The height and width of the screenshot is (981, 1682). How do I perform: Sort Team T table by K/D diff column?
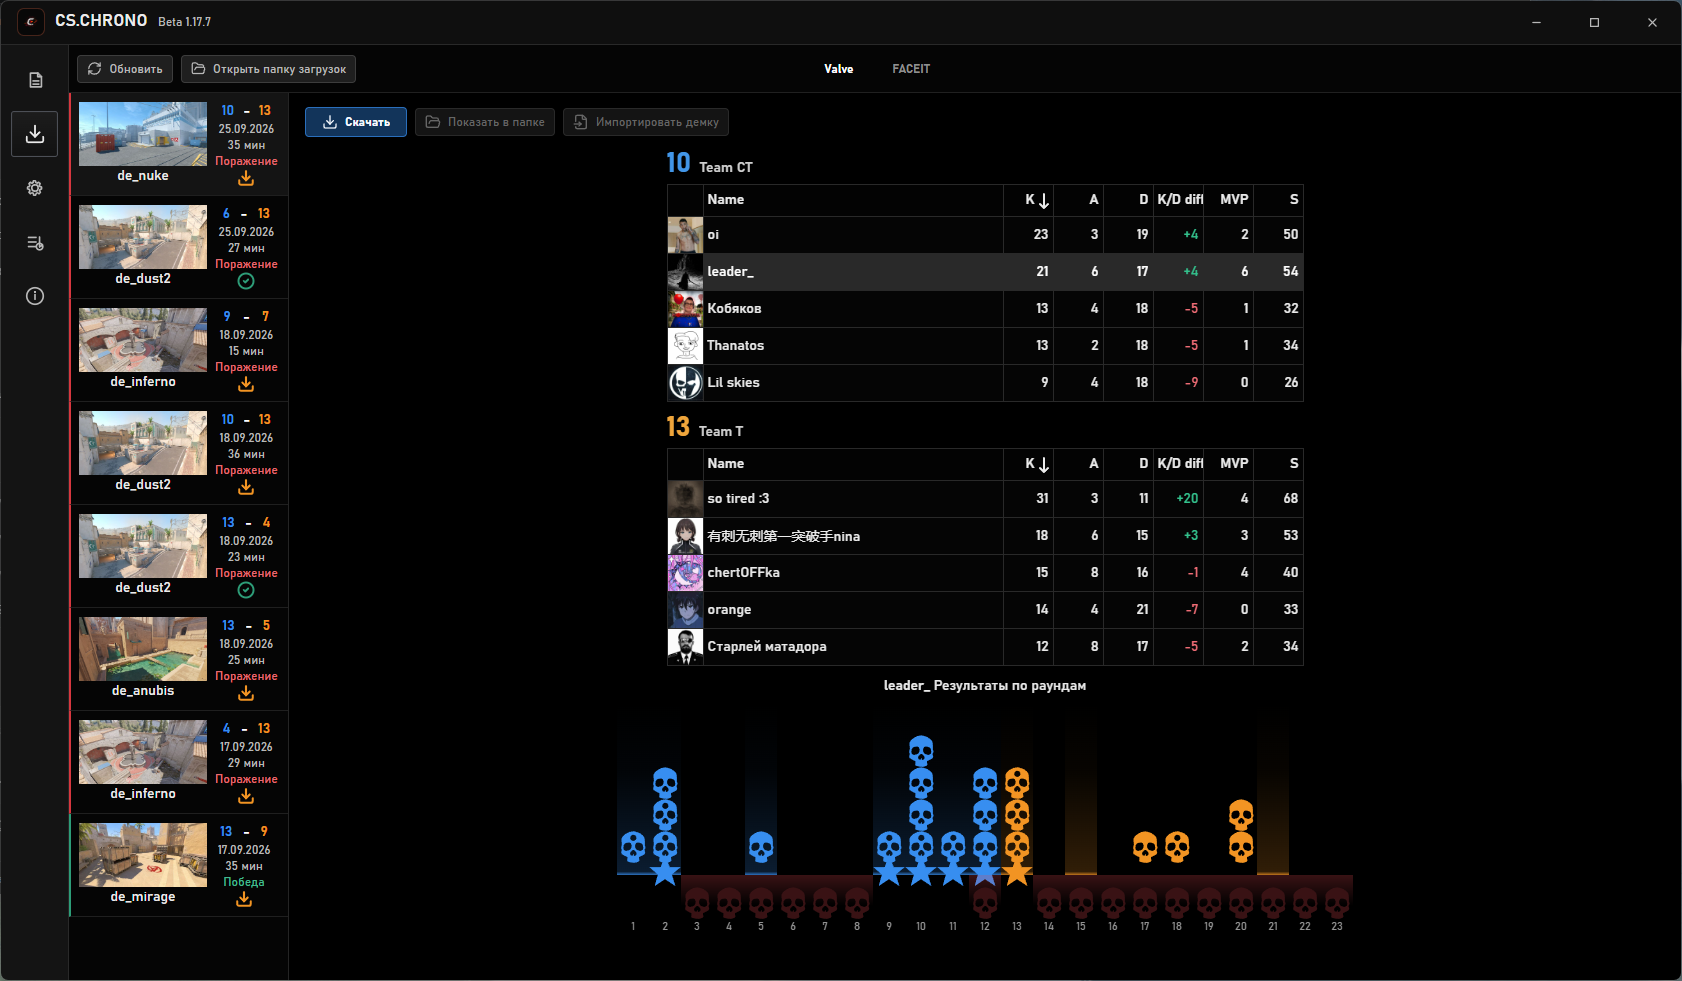[x=1179, y=464]
